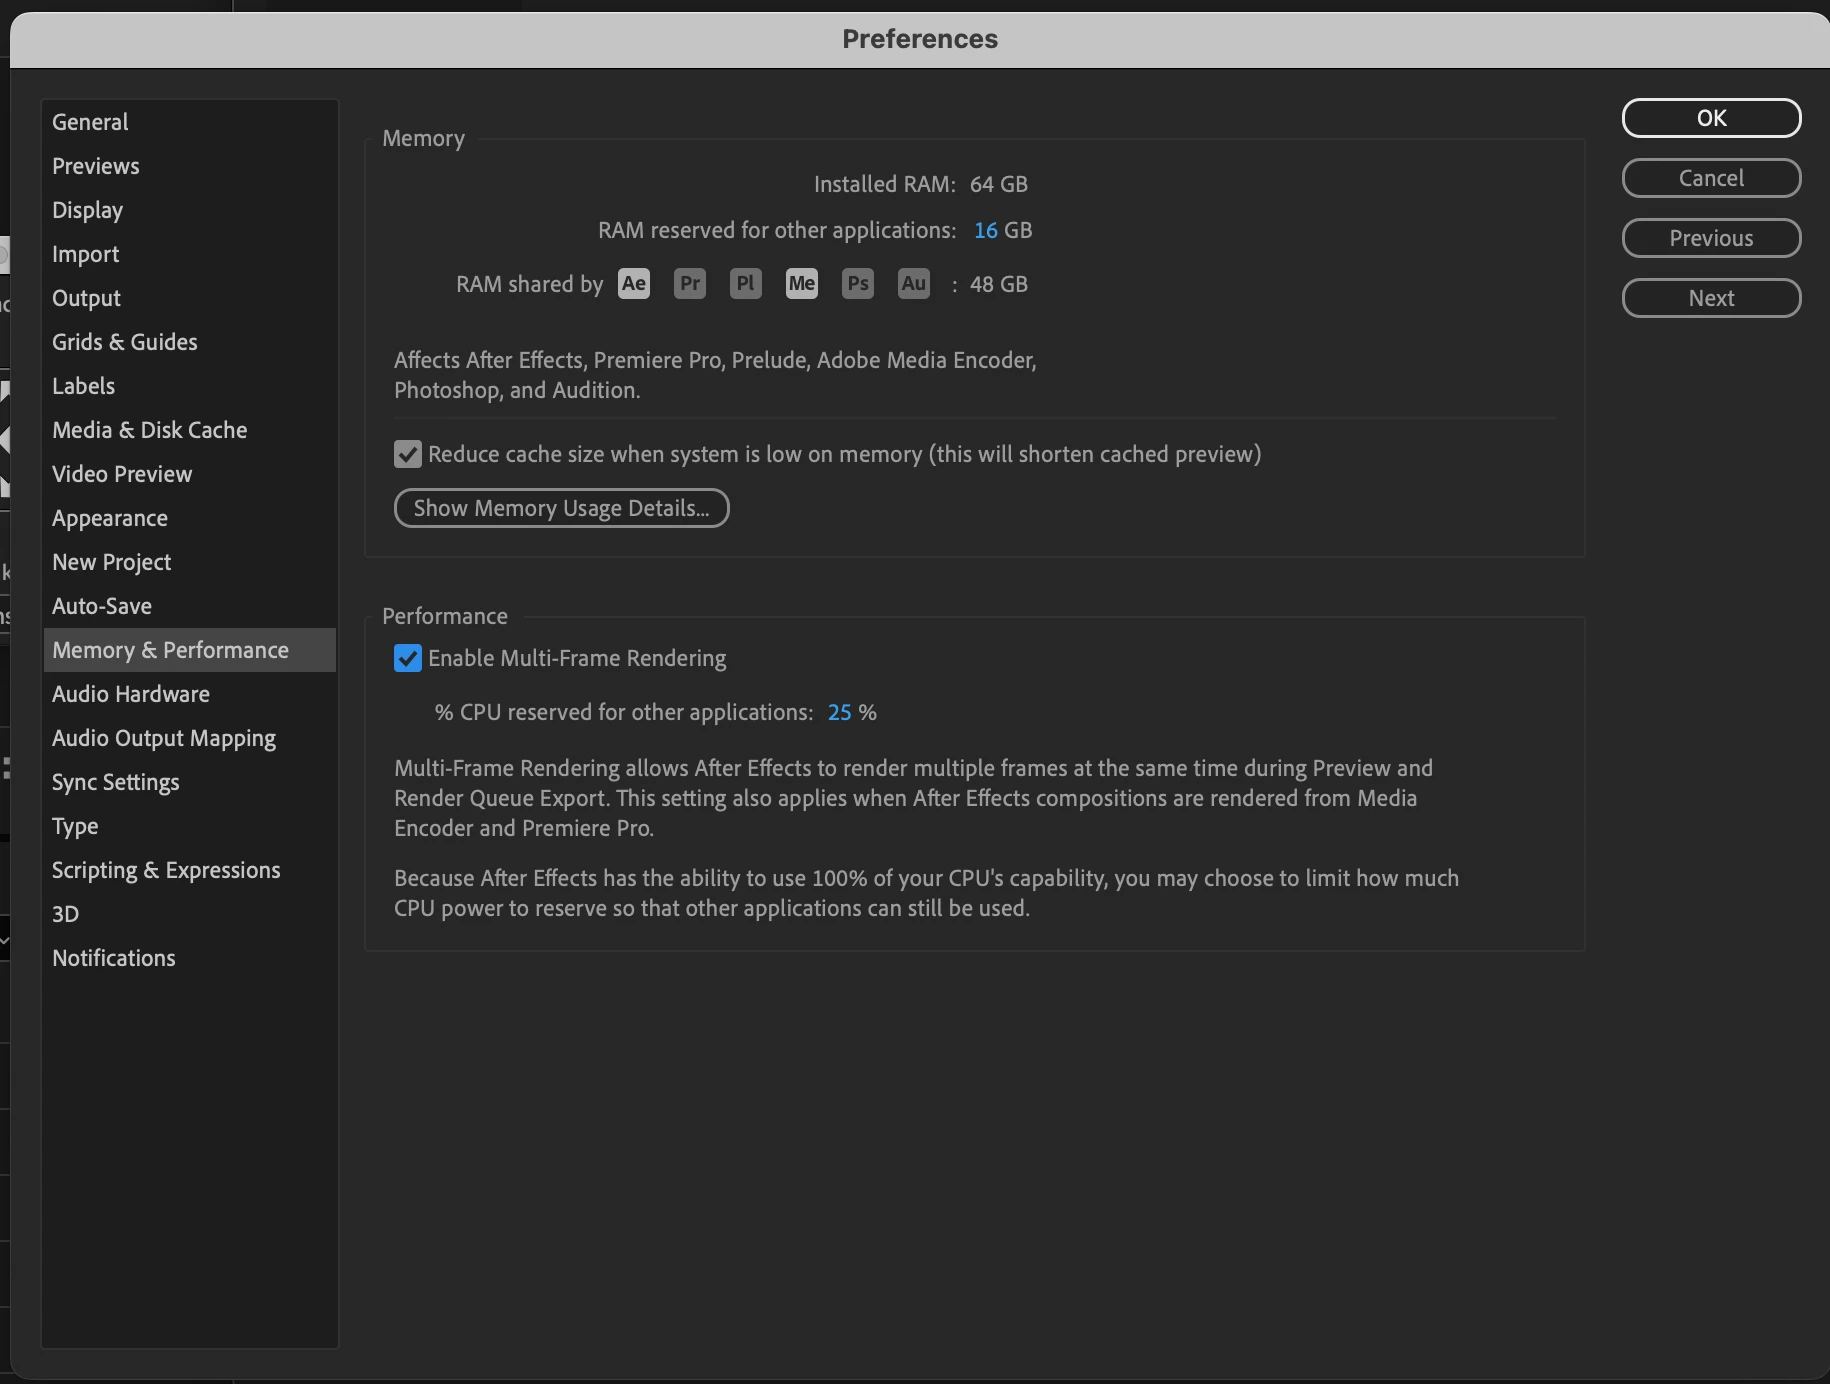Toggle Reduce cache size when low on memory
Image resolution: width=1830 pixels, height=1384 pixels.
[408, 455]
